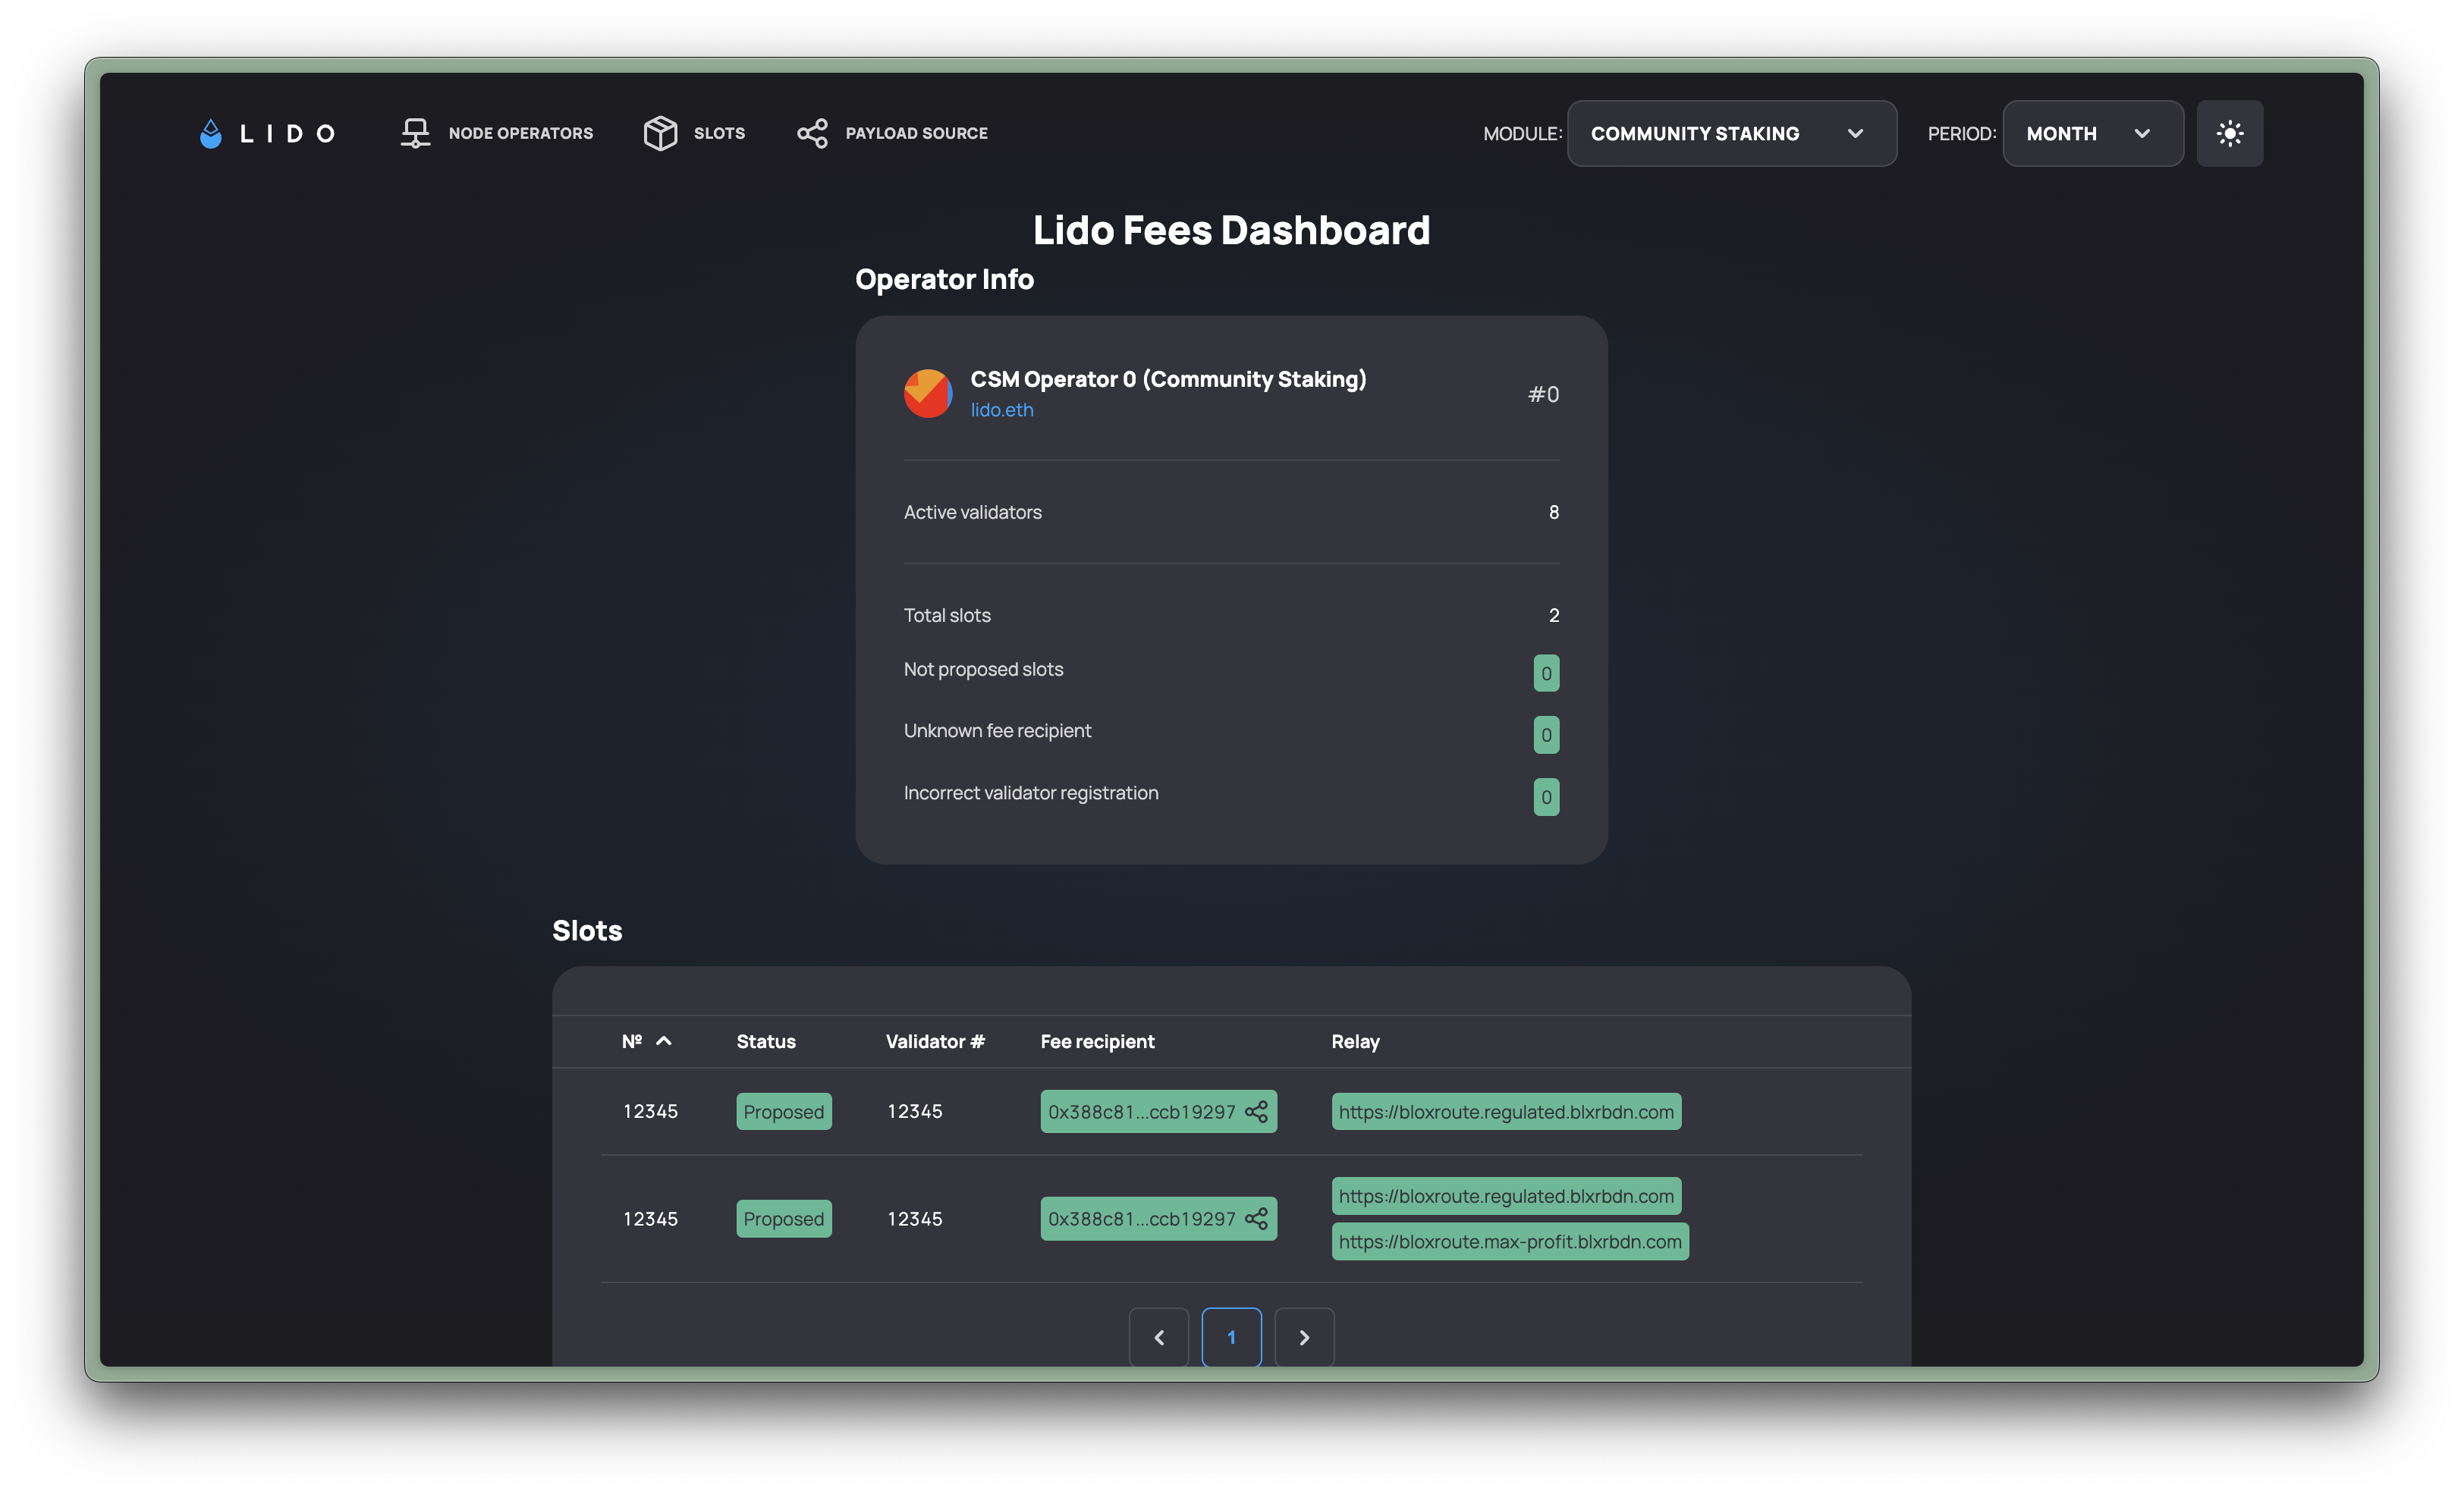This screenshot has width=2464, height=1494.
Task: Click first row bloxroute regulated relay
Action: click(1506, 1111)
